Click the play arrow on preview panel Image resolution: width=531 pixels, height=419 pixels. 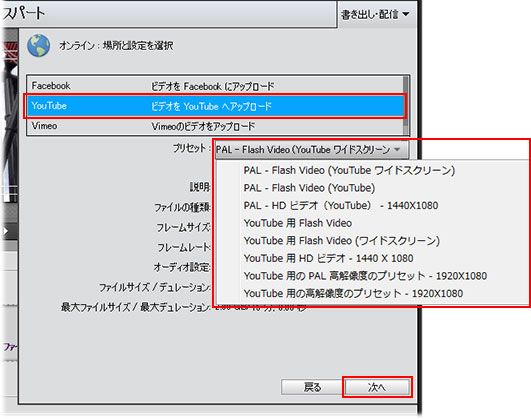5,231
